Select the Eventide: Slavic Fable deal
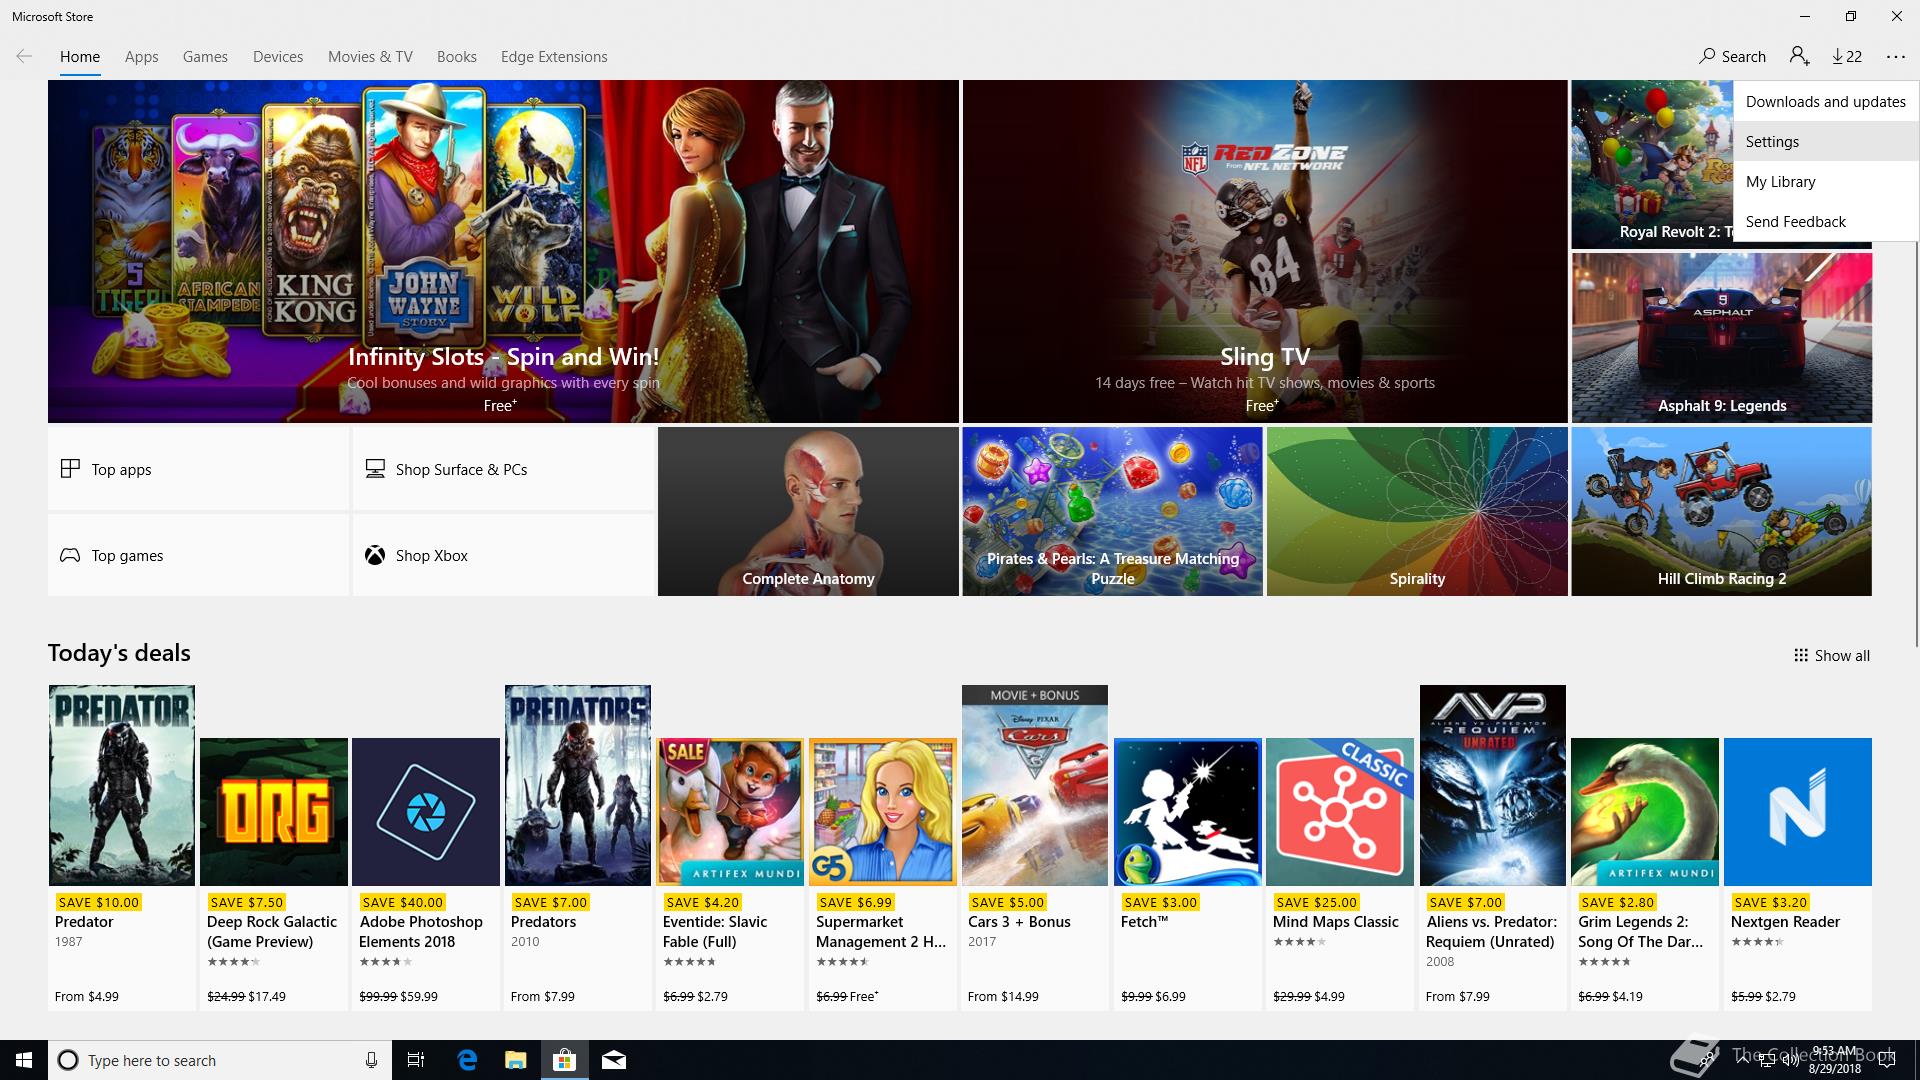The height and width of the screenshot is (1080, 1920). (x=730, y=873)
